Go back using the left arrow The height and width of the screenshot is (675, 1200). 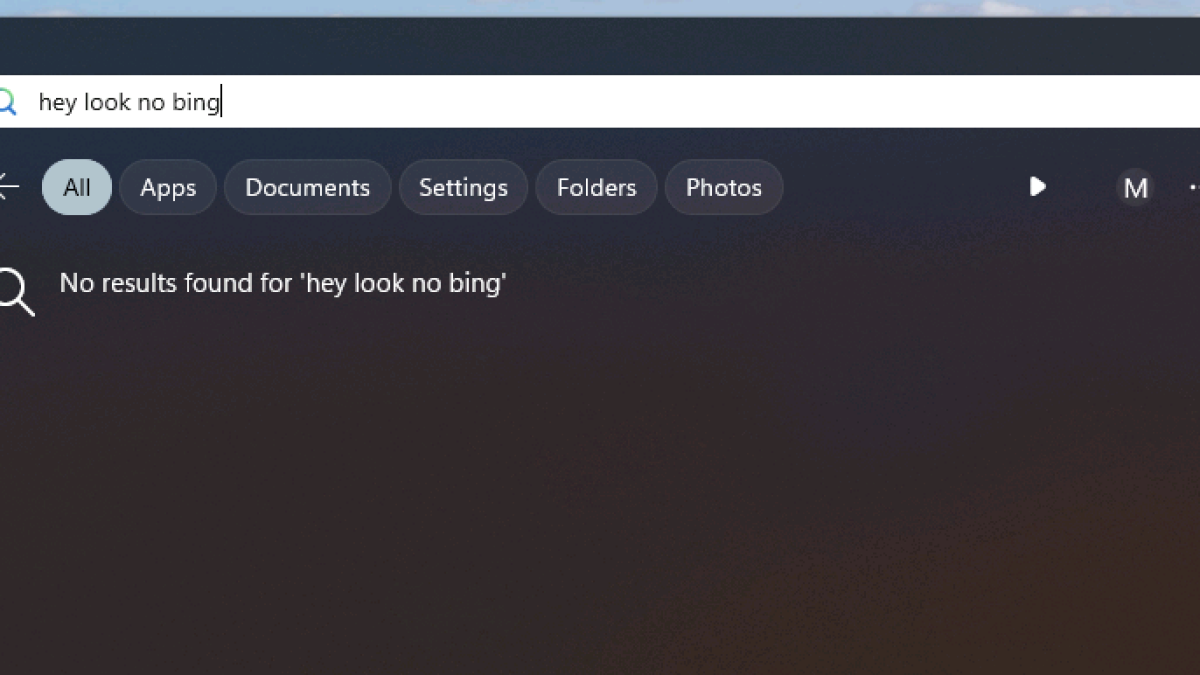8,187
